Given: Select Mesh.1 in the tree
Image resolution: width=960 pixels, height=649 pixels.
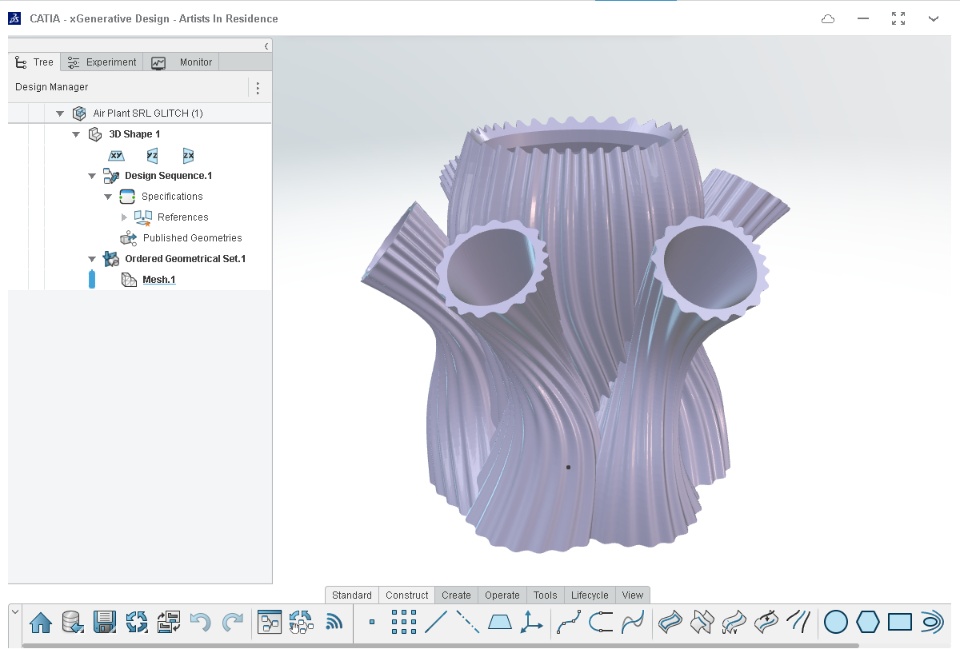Looking at the screenshot, I should point(159,280).
